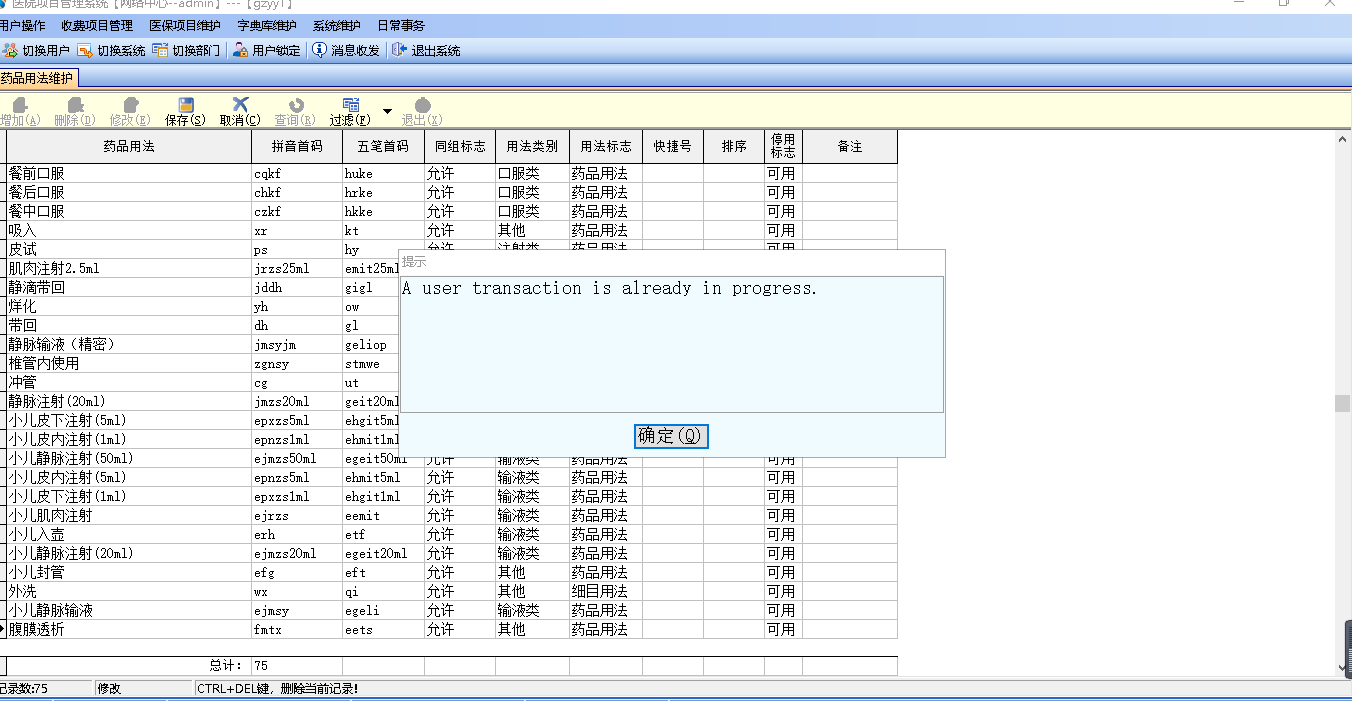Click the error message text area
The width and height of the screenshot is (1352, 701).
[671, 344]
